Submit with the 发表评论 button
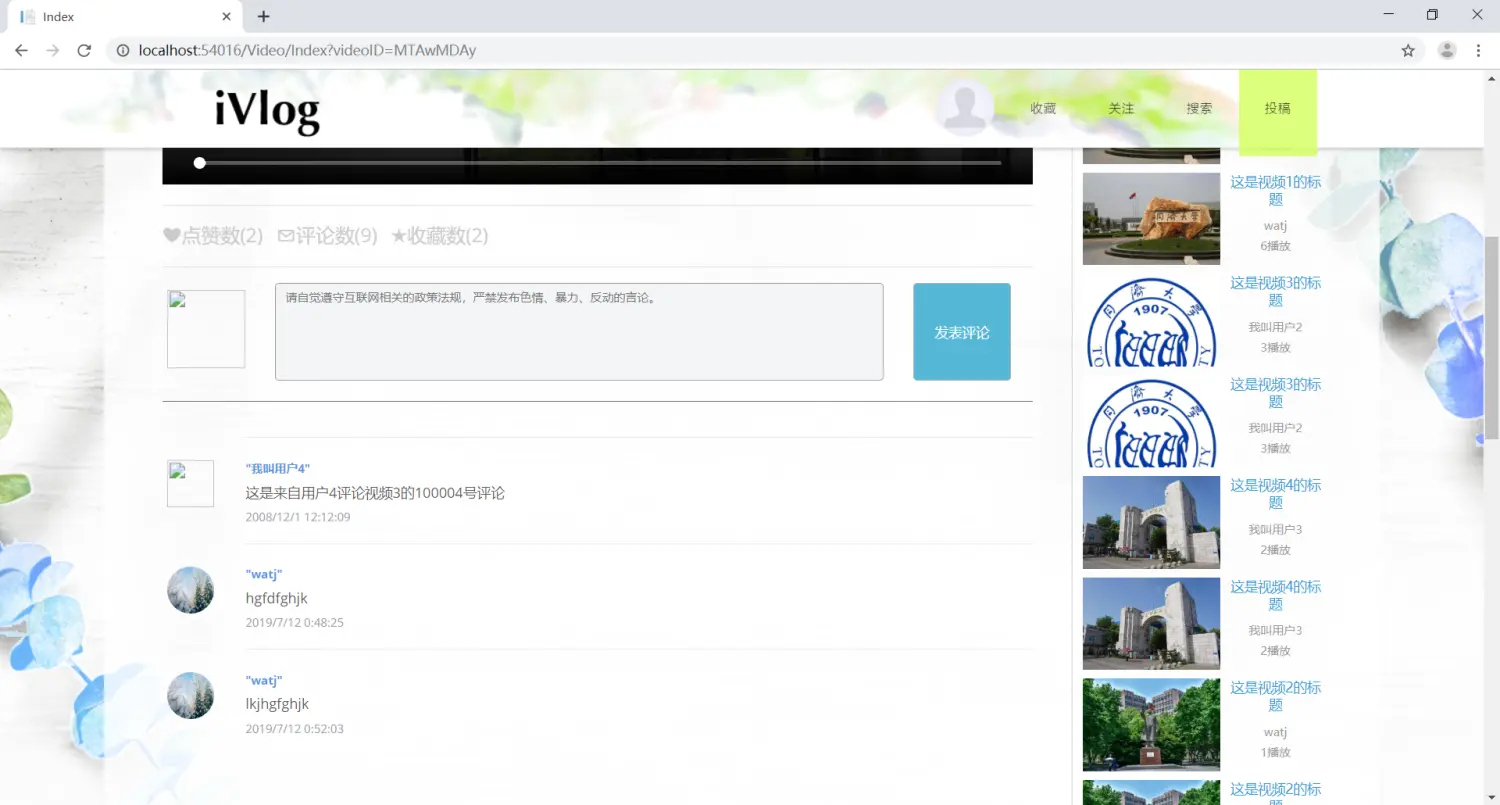Screen dimensions: 1500x805 [x=962, y=332]
